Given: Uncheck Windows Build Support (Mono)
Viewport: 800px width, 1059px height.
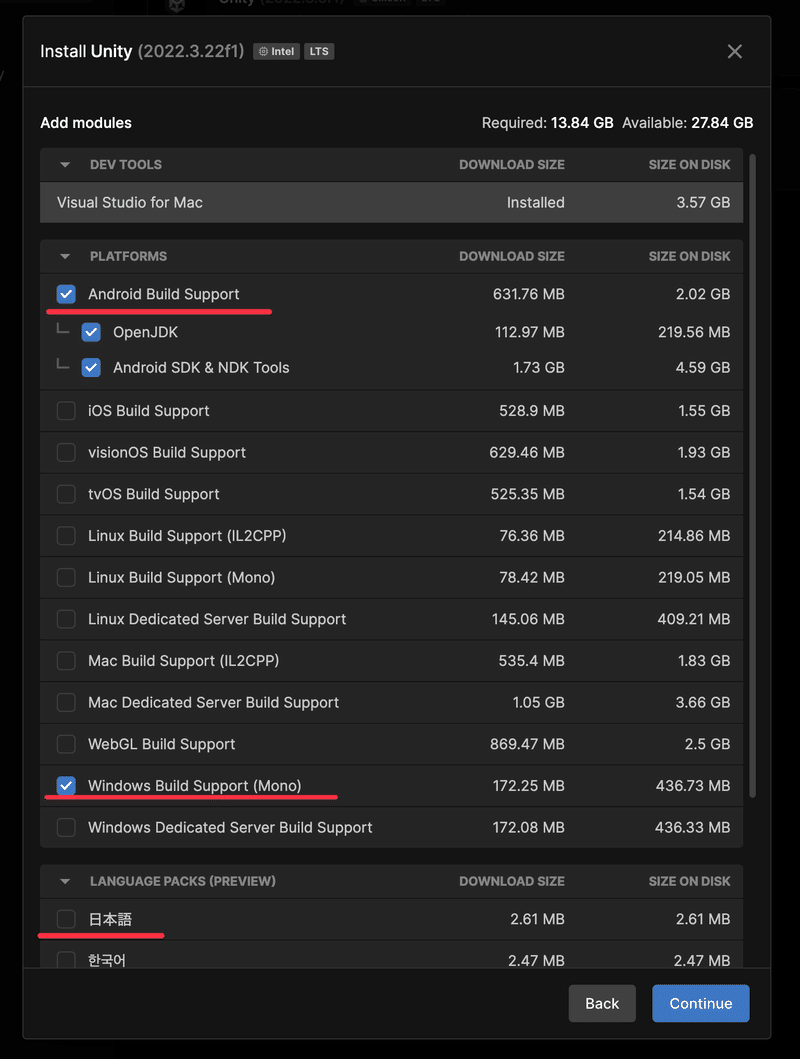Looking at the screenshot, I should tap(66, 786).
